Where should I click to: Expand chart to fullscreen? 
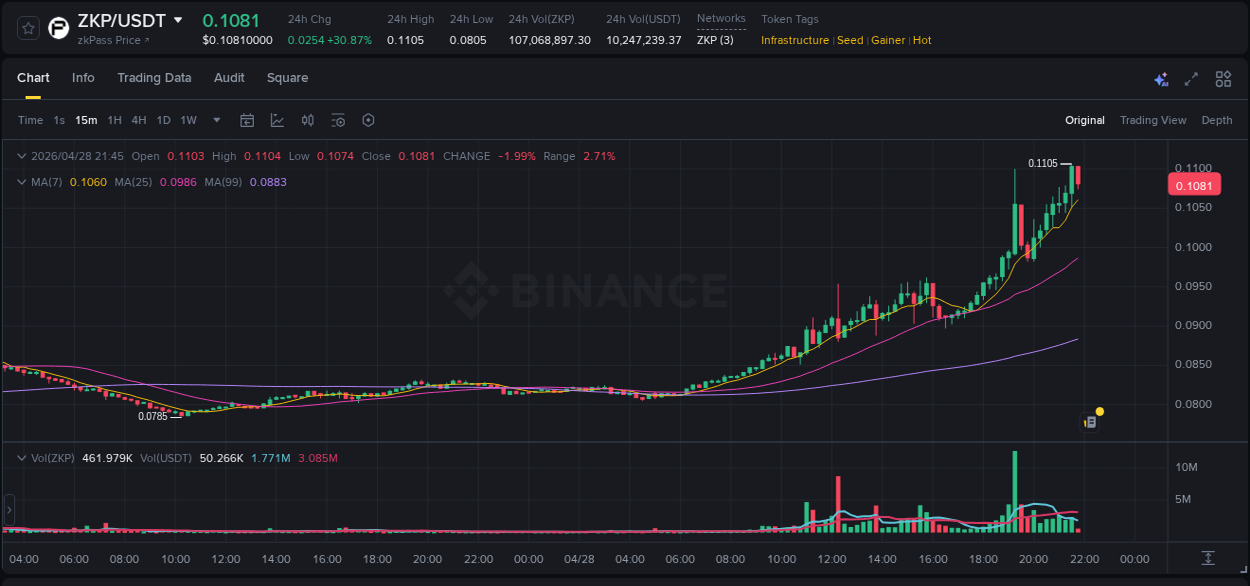point(1191,79)
